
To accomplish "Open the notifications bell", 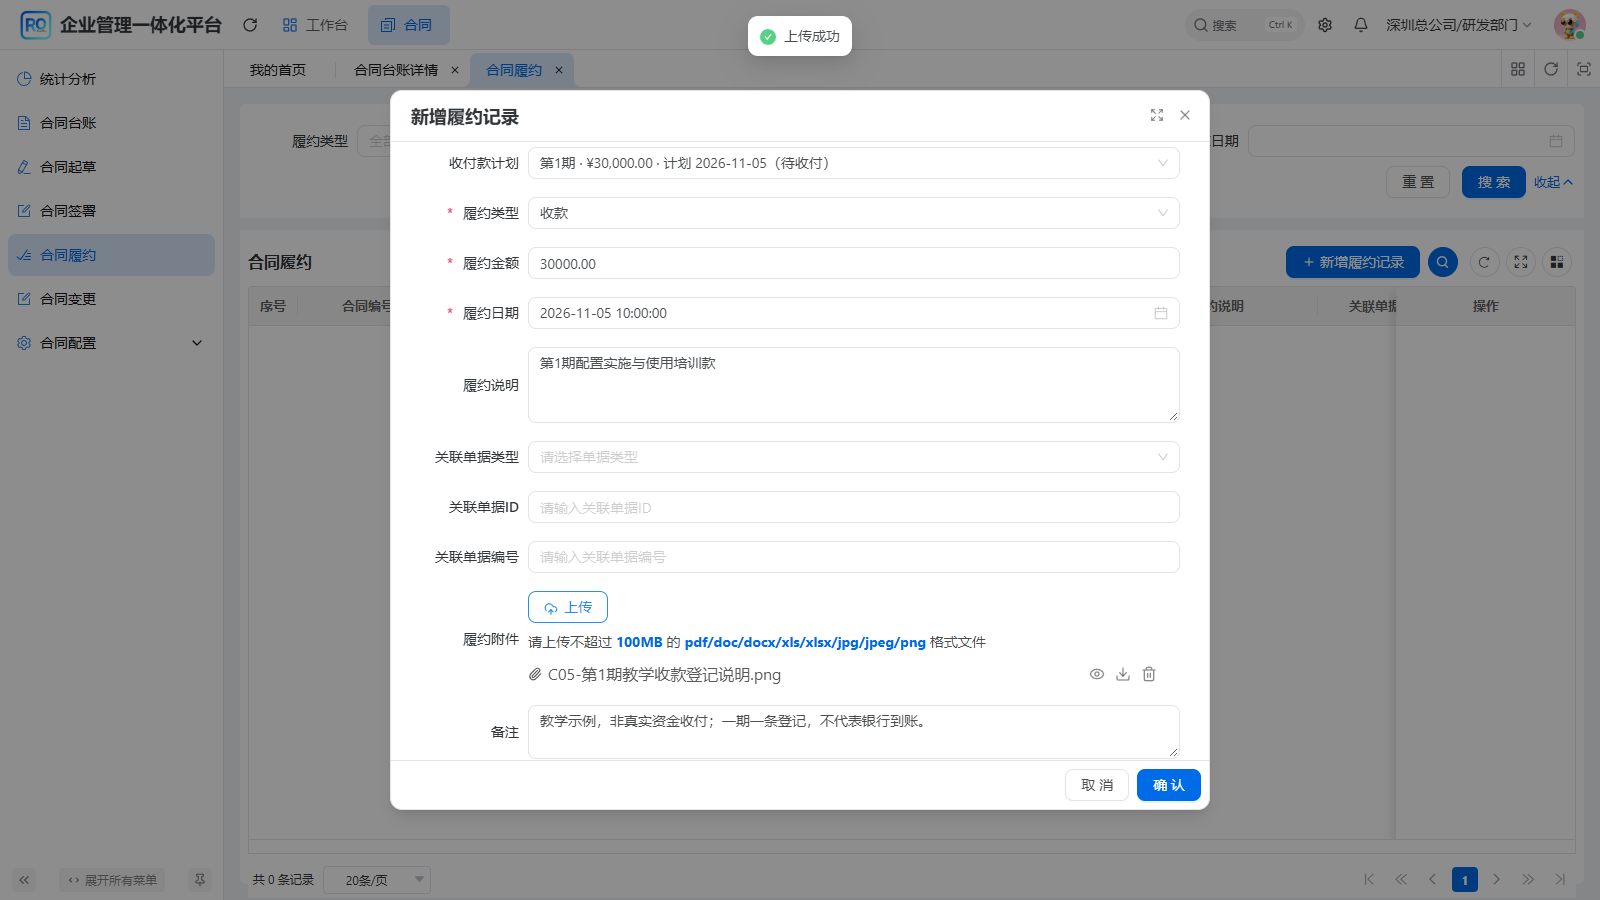I will (x=1361, y=25).
